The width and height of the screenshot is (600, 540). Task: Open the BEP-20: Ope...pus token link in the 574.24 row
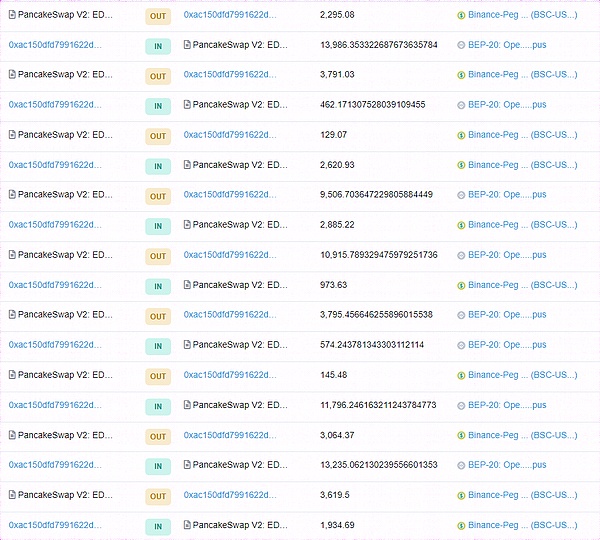click(508, 345)
